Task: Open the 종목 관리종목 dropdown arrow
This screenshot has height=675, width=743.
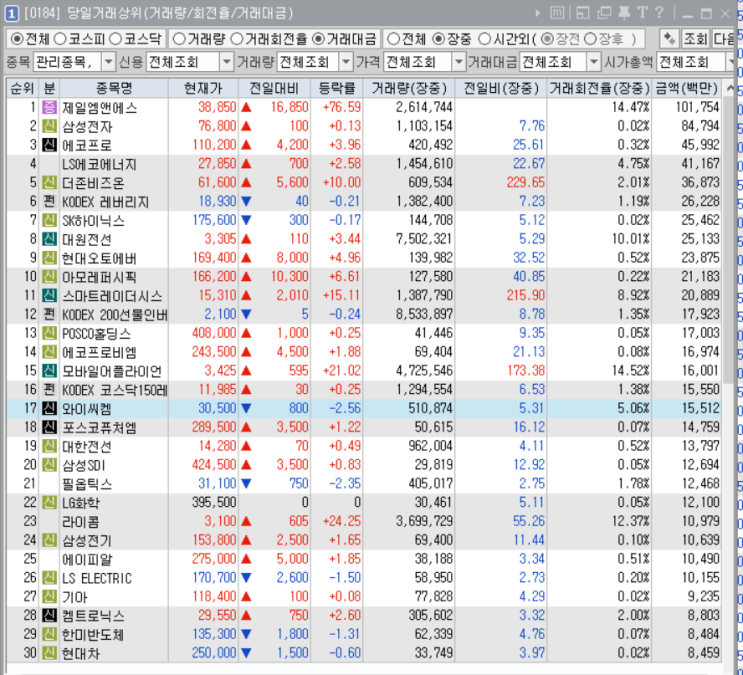Action: pos(109,62)
